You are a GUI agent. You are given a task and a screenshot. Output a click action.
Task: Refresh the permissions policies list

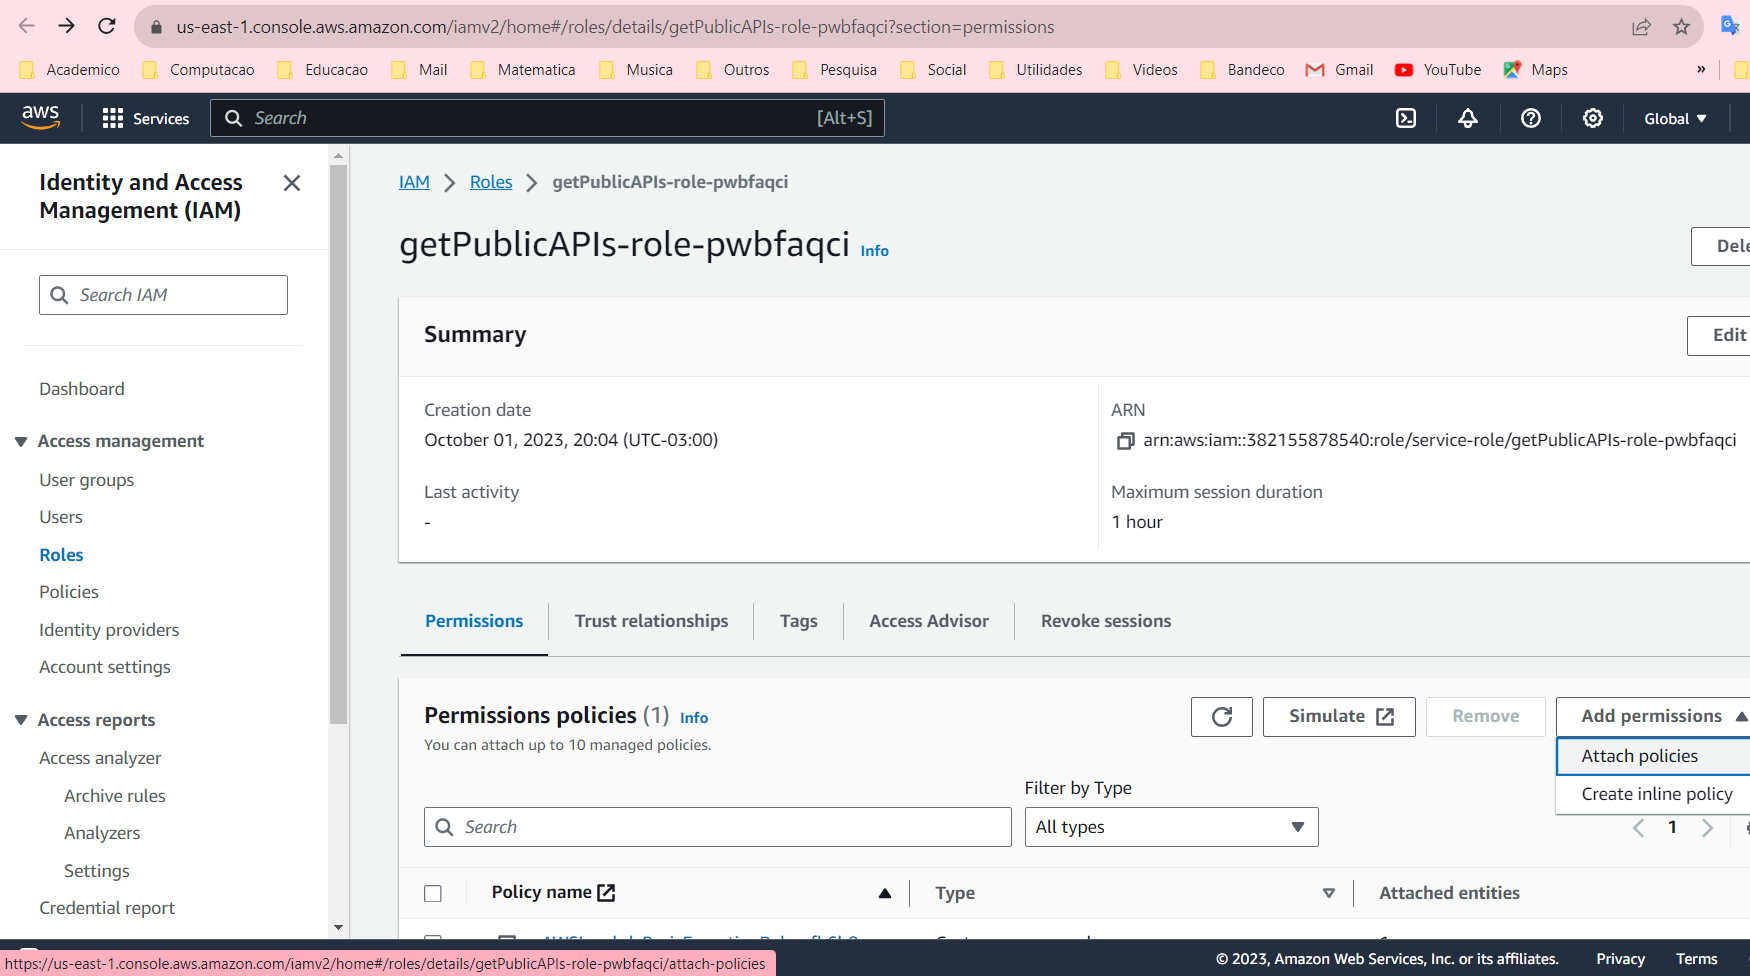(1221, 717)
